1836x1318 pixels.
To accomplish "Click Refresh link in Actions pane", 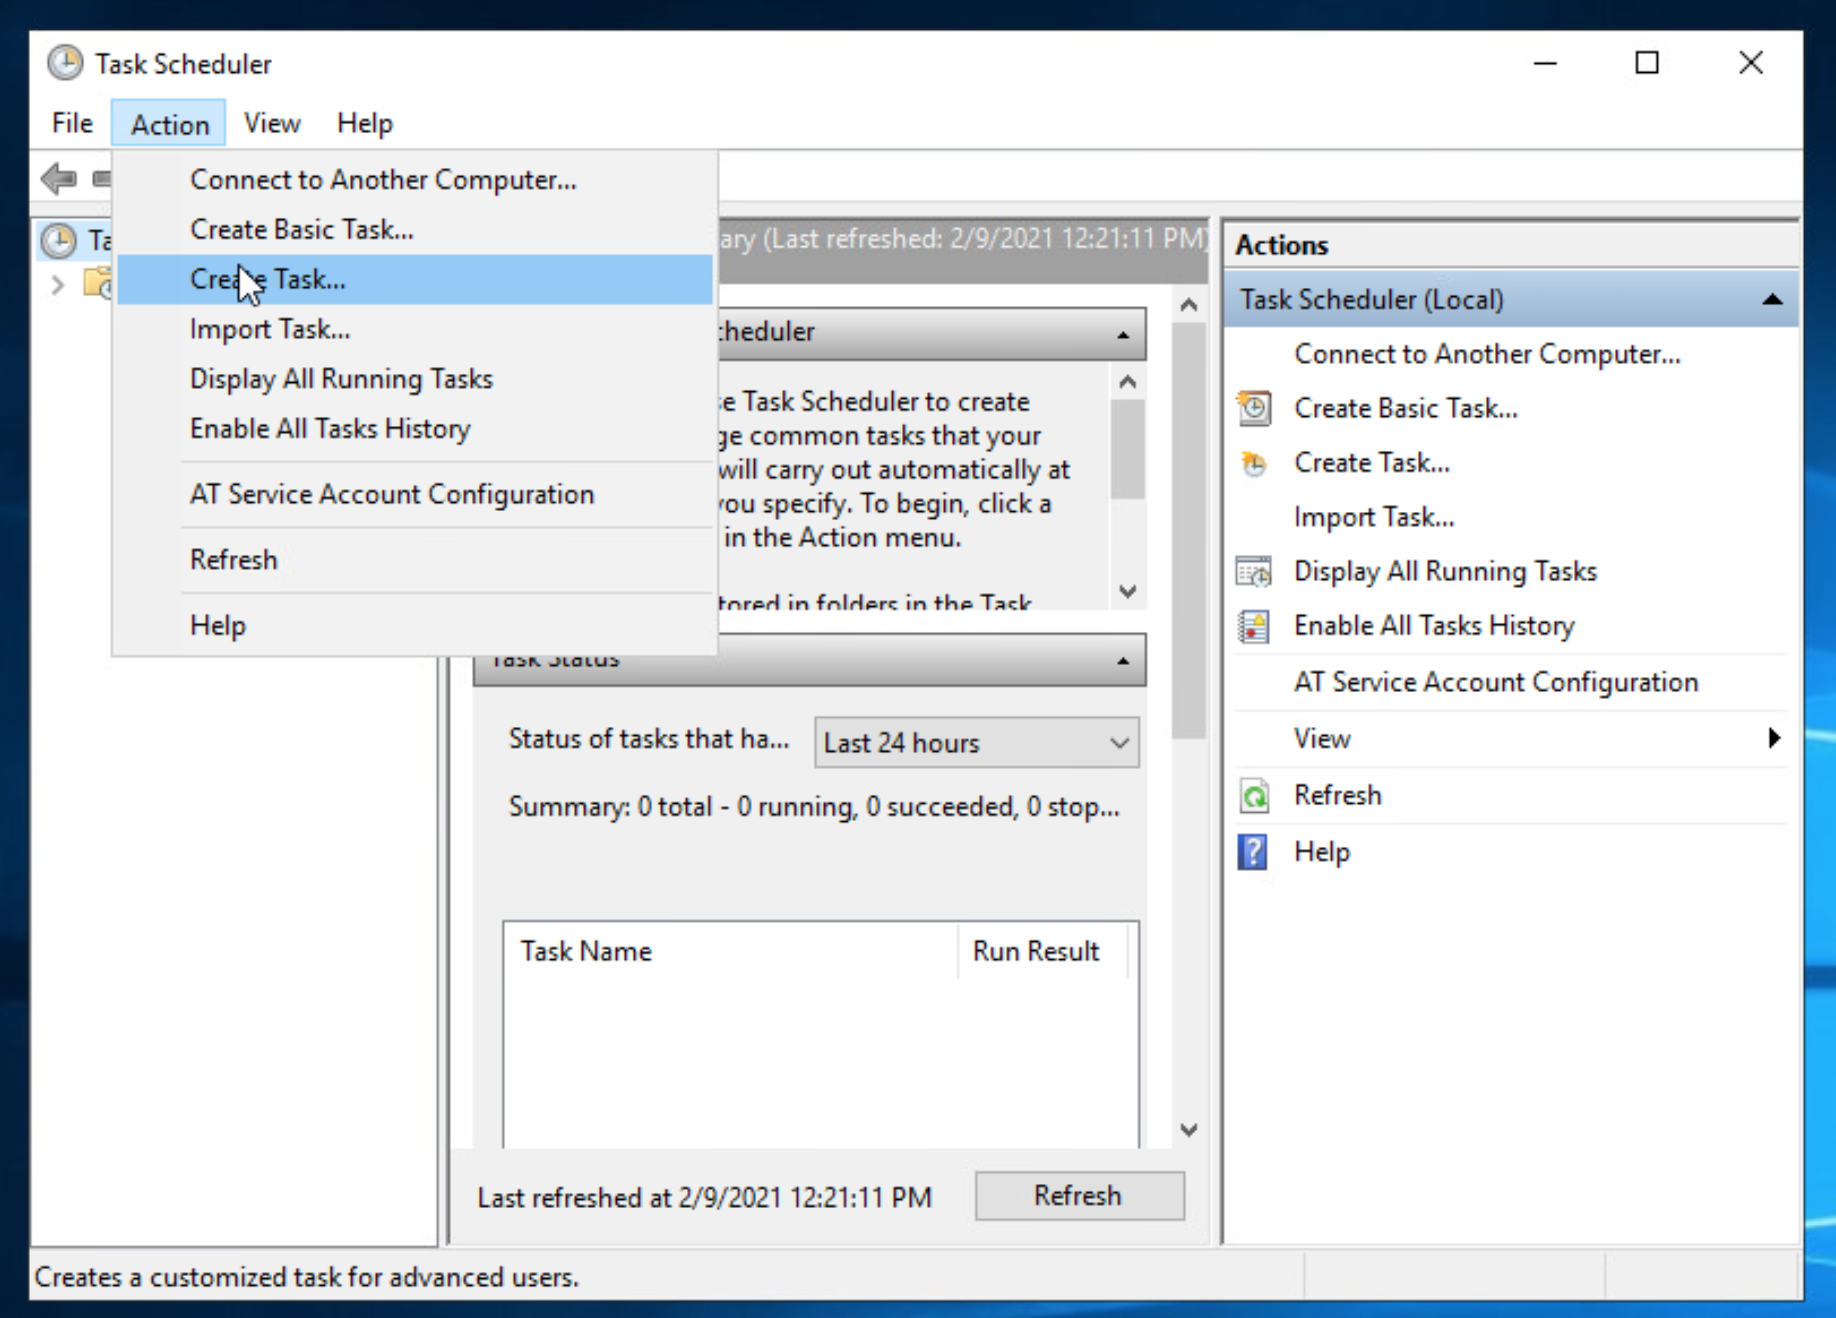I will [1337, 795].
